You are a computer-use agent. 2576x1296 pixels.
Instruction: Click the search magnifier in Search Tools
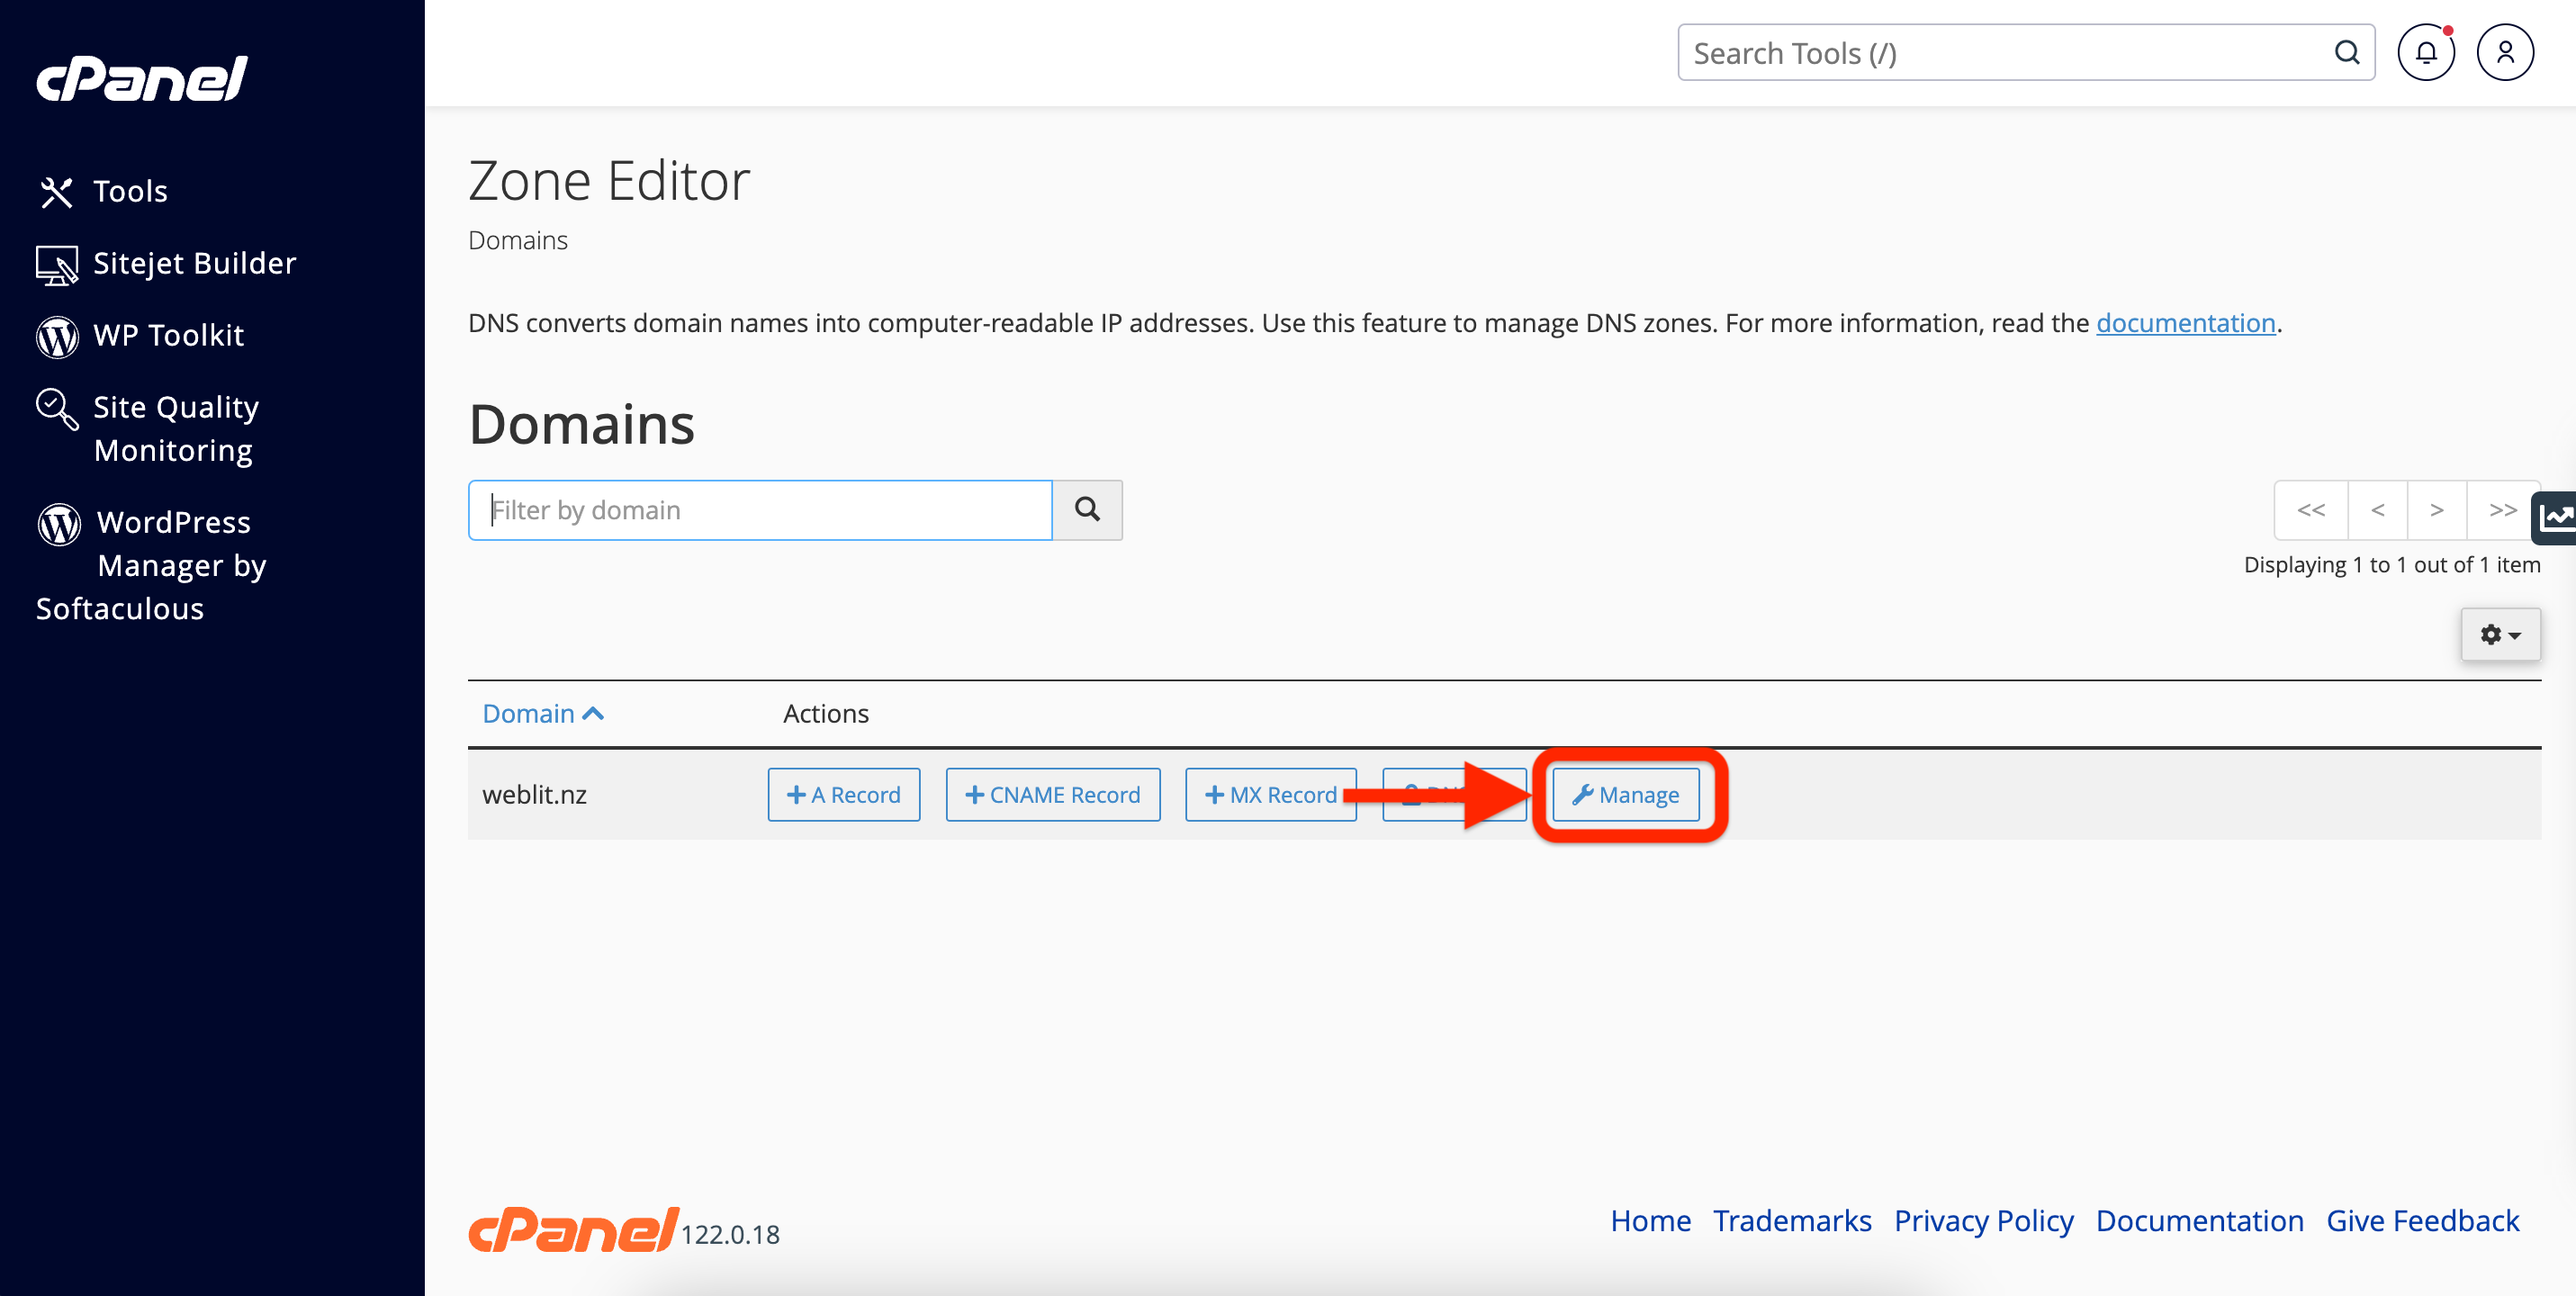coord(2347,53)
